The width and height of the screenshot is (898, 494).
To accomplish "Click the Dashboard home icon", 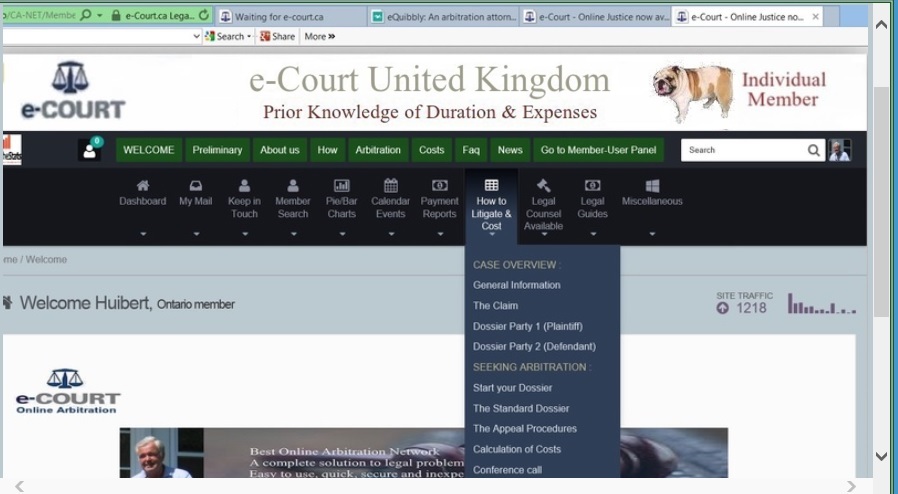I will pos(143,186).
